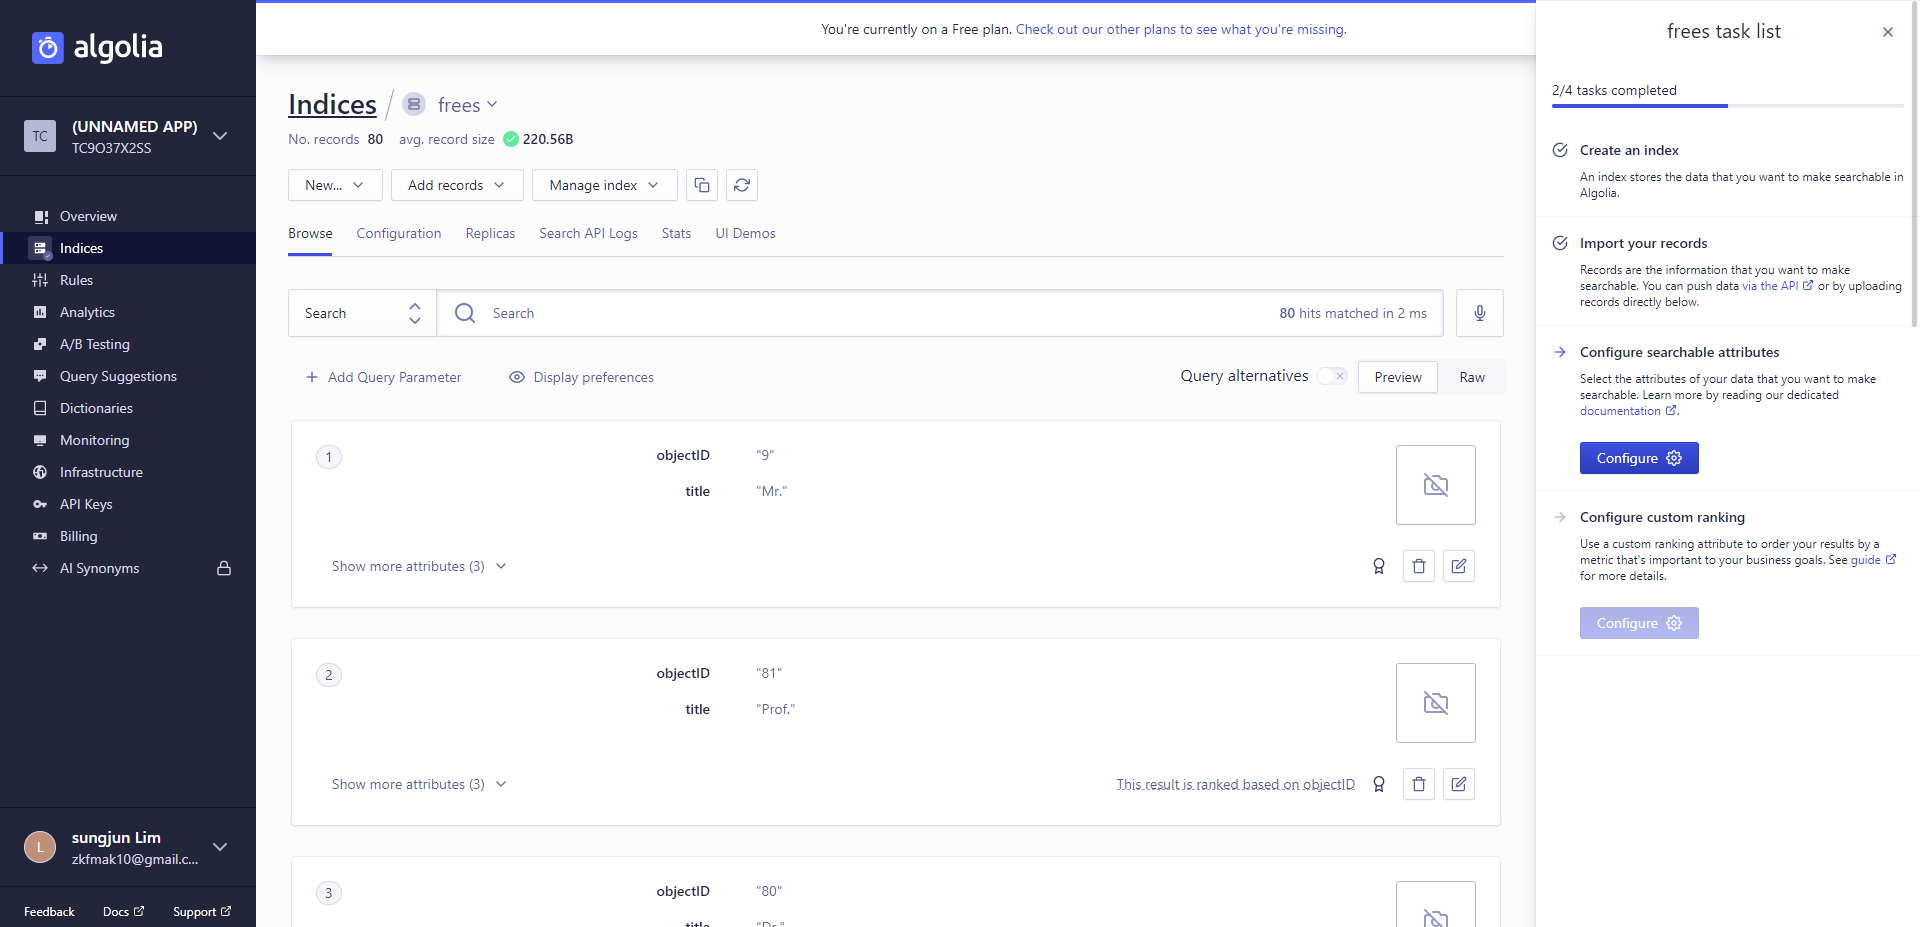Open the other plans link in banner
1920x927 pixels.
[1181, 29]
